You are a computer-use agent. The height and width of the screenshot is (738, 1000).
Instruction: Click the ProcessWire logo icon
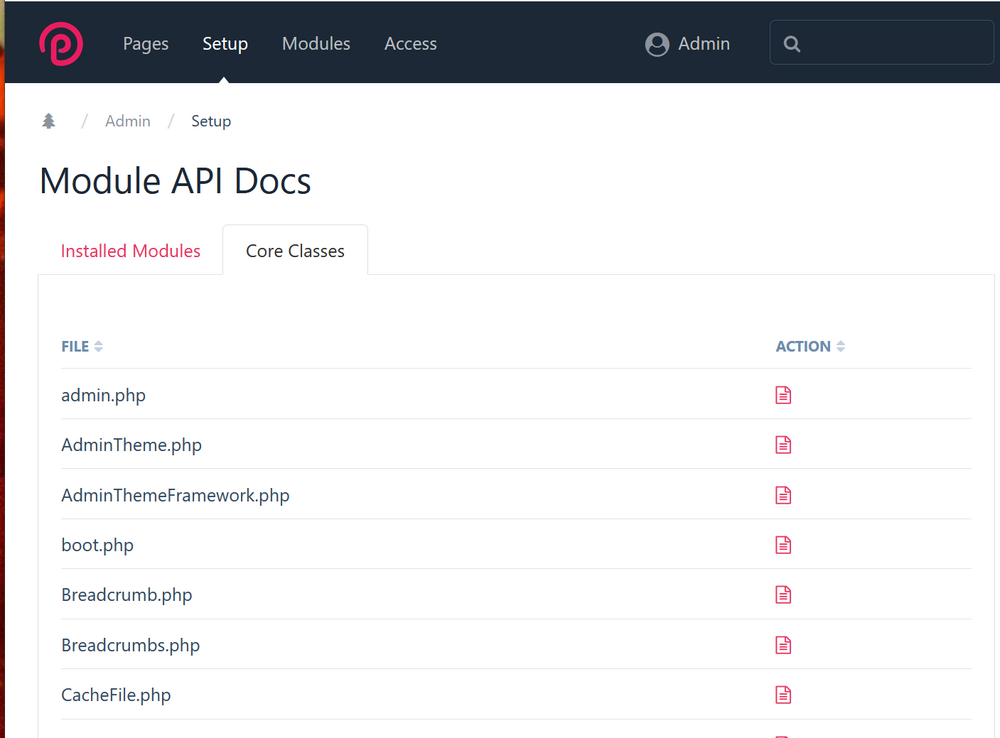tap(60, 44)
